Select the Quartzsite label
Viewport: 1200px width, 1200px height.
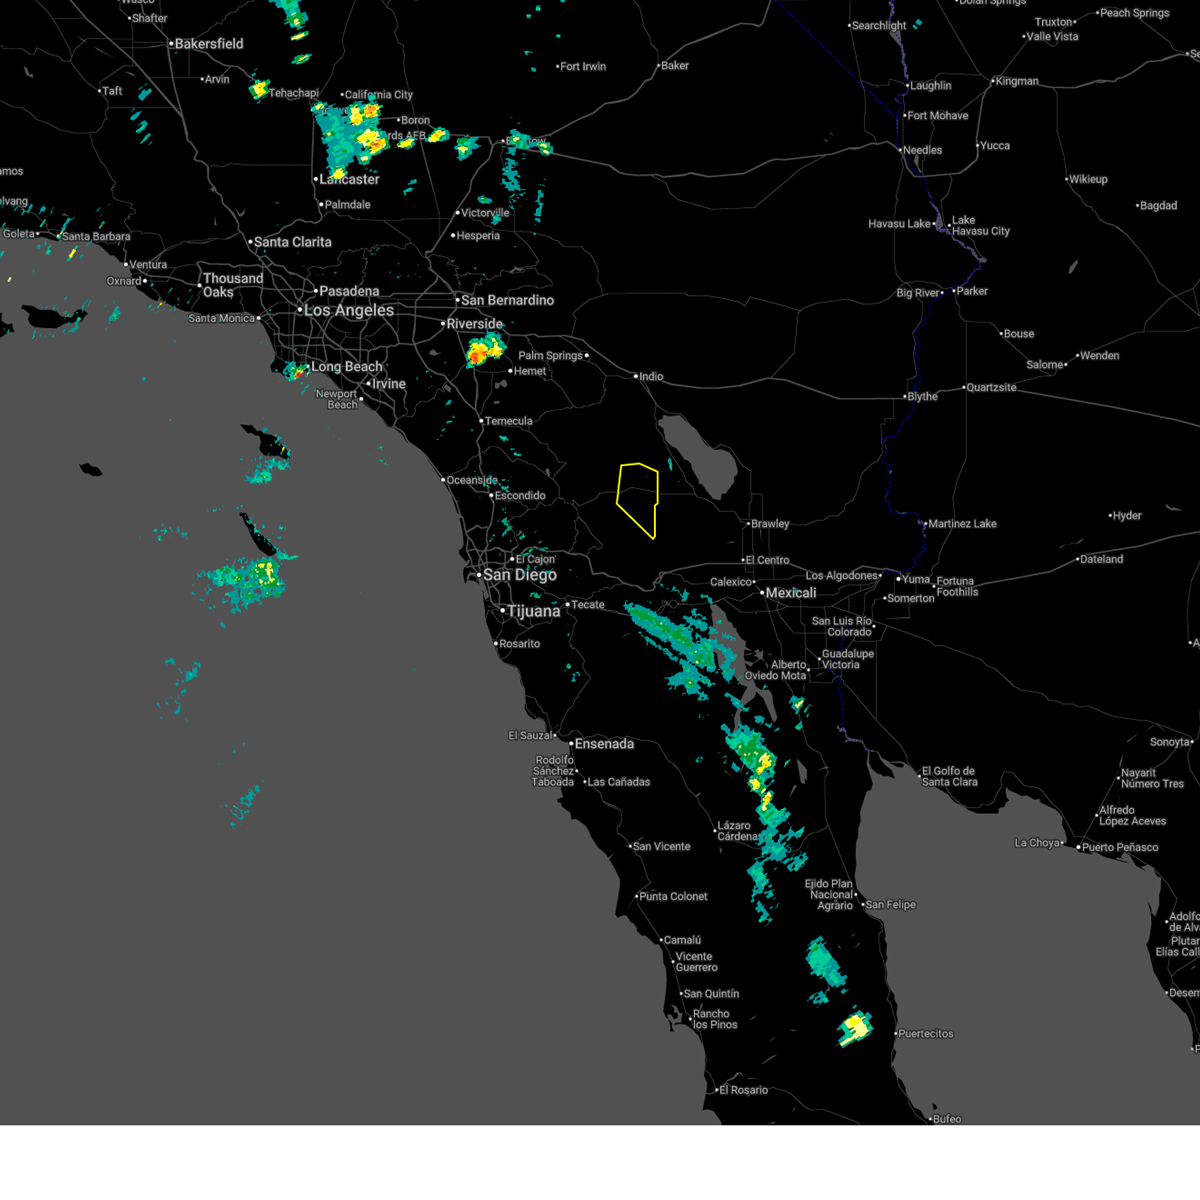(x=991, y=388)
